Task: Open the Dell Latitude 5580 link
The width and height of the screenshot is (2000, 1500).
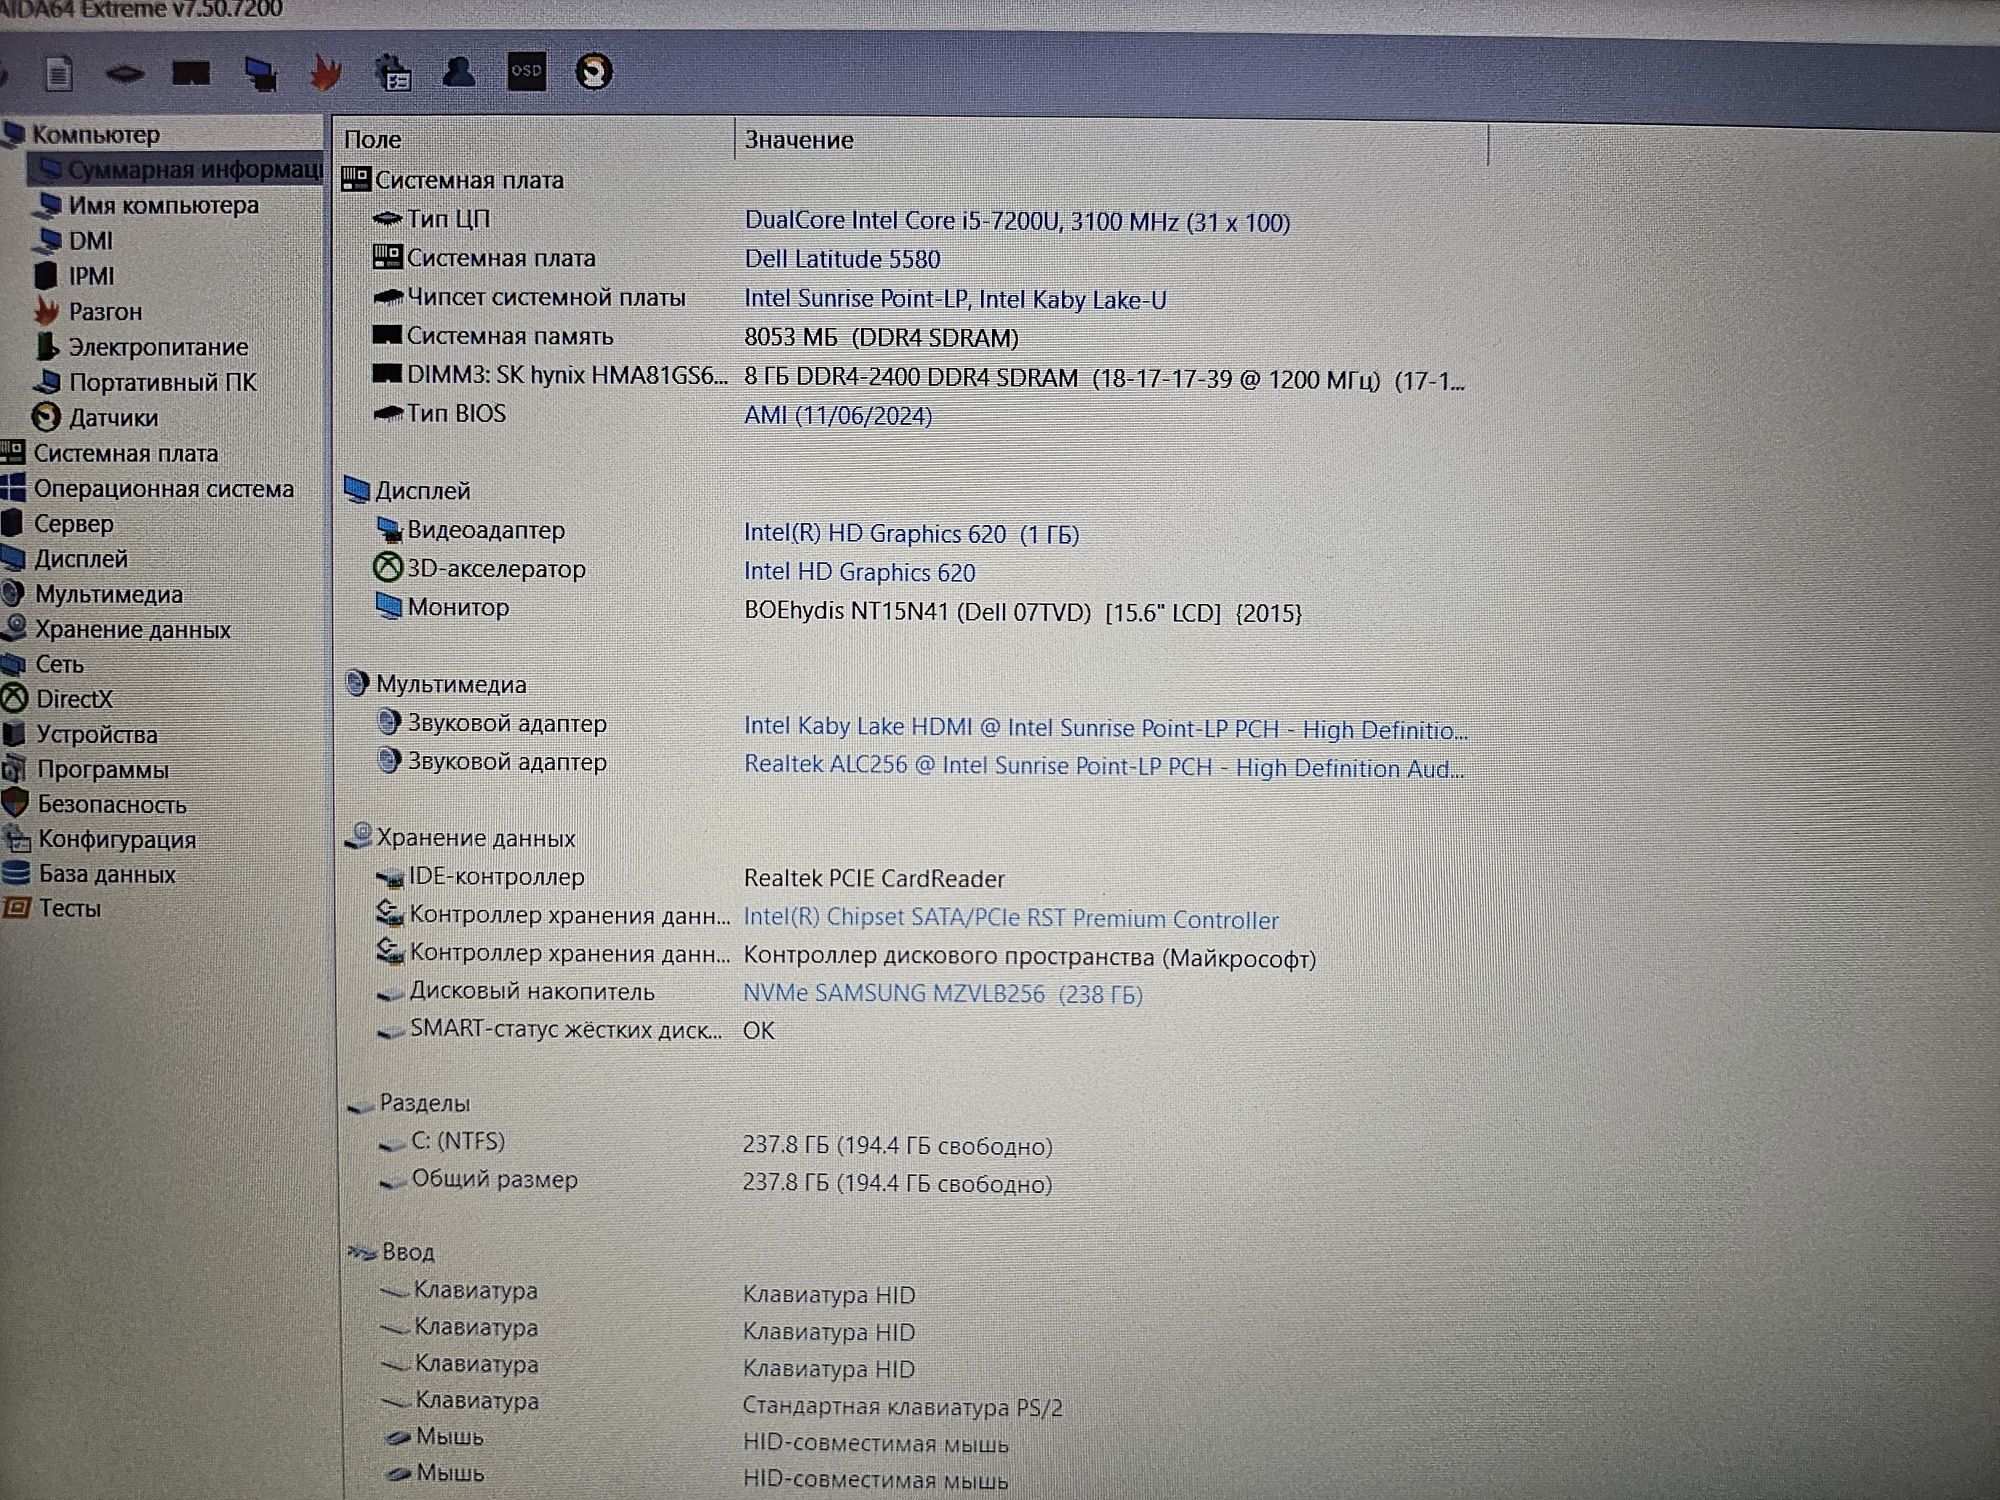Action: pyautogui.click(x=842, y=259)
